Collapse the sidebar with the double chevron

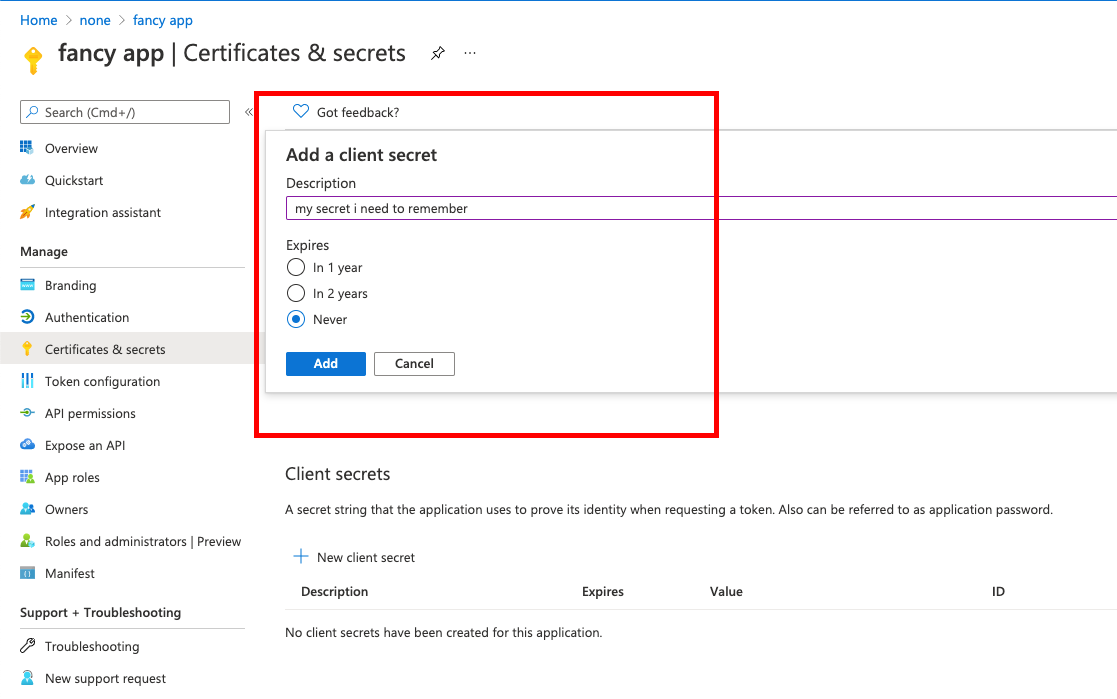point(249,112)
